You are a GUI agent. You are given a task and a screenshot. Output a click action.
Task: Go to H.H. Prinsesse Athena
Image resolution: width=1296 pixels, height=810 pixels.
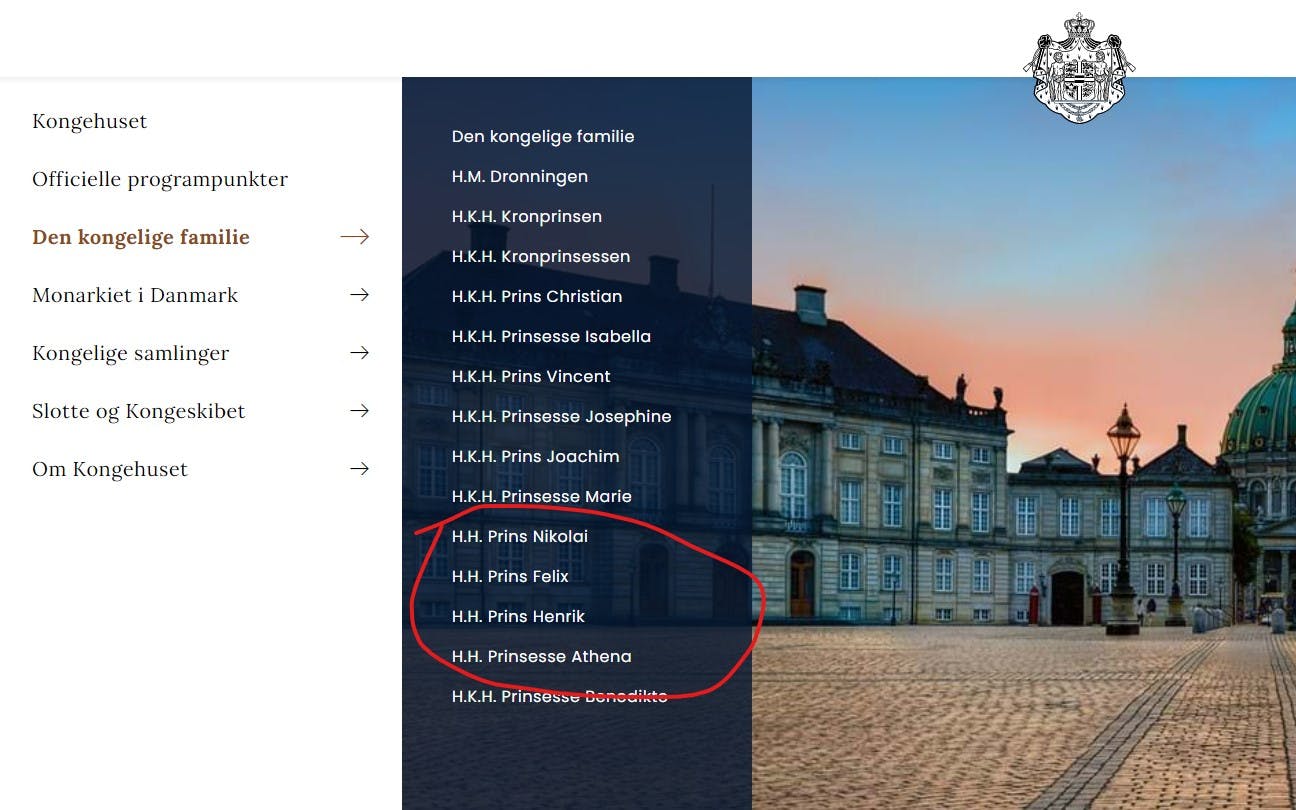pos(541,656)
